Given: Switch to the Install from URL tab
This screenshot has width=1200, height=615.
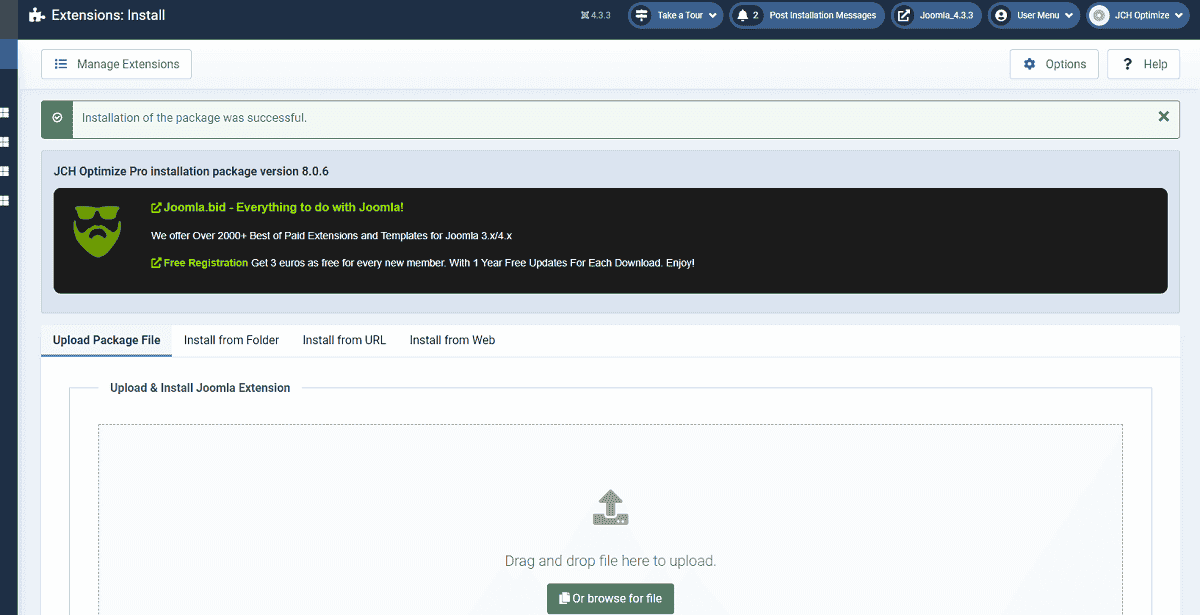Looking at the screenshot, I should 344,340.
